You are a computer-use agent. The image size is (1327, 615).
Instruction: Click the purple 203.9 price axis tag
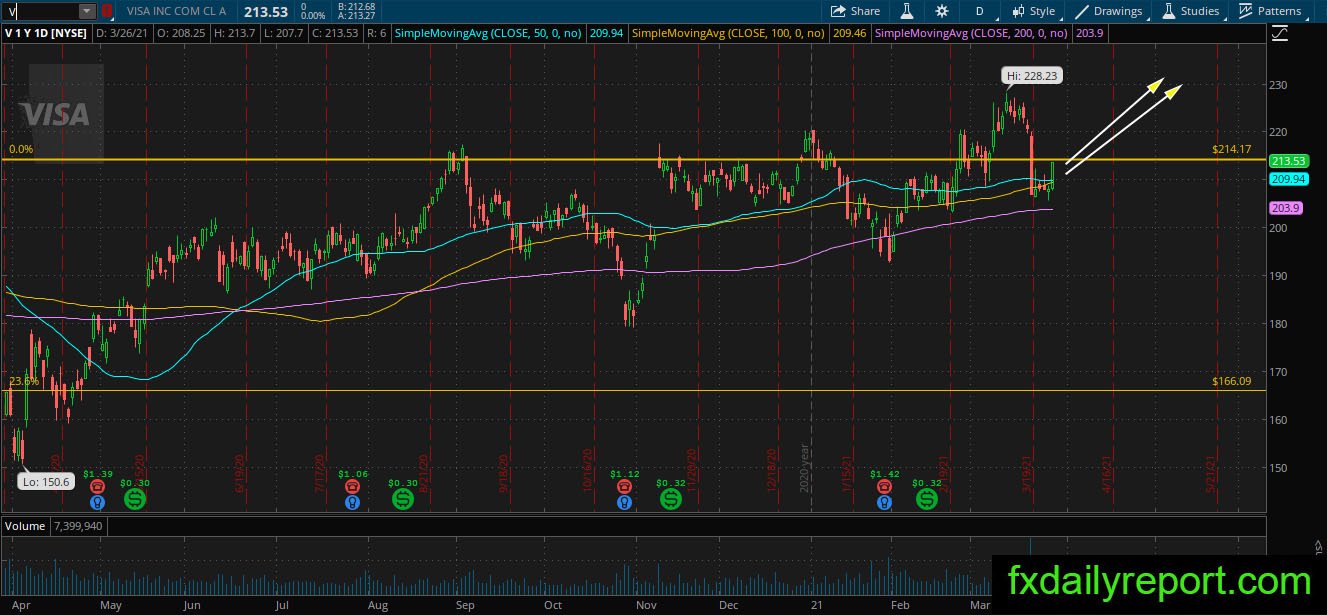1288,207
